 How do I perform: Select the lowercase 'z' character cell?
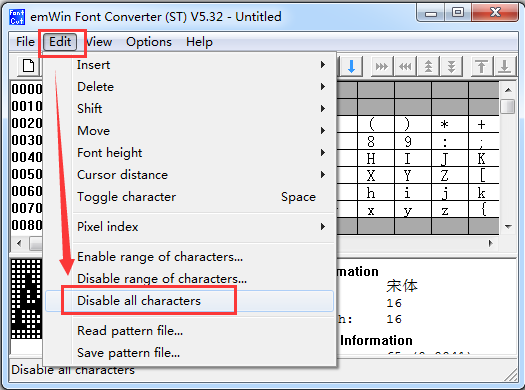450,210
